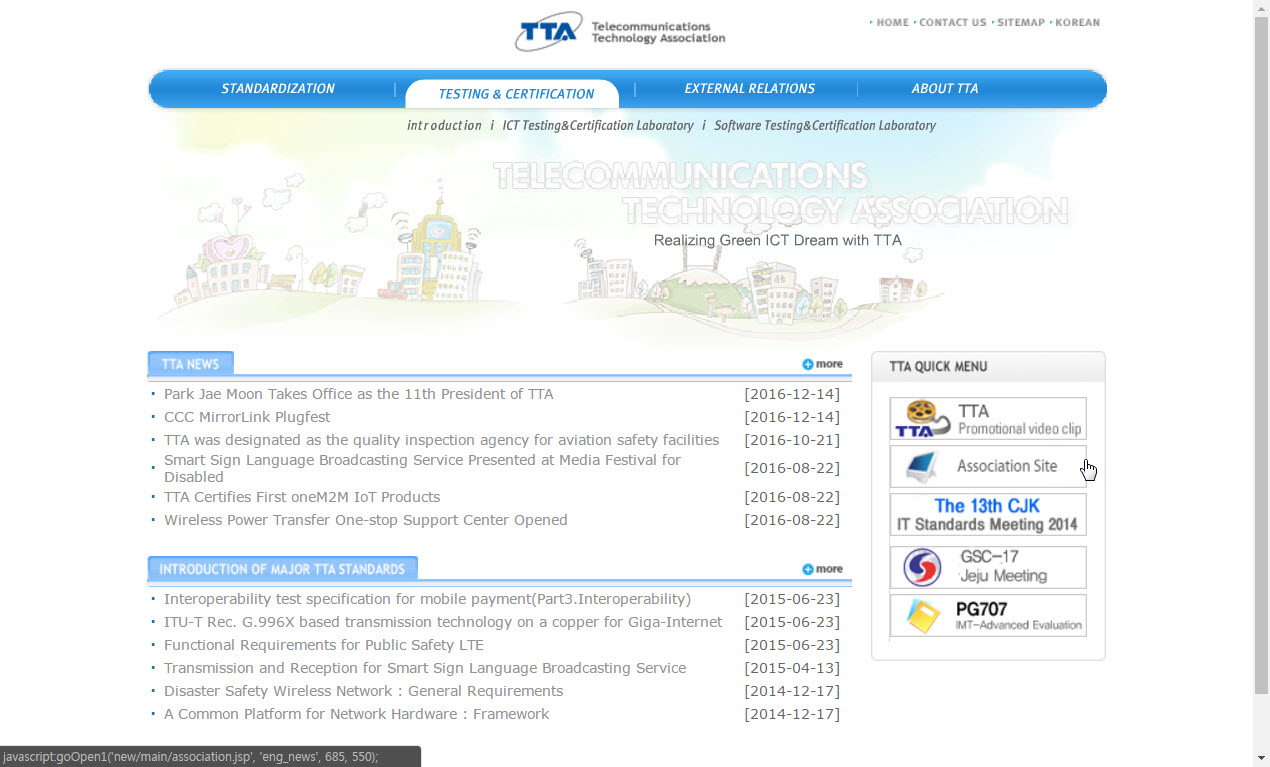Open the About TTA menu
Image resolution: width=1270 pixels, height=767 pixels.
point(944,89)
